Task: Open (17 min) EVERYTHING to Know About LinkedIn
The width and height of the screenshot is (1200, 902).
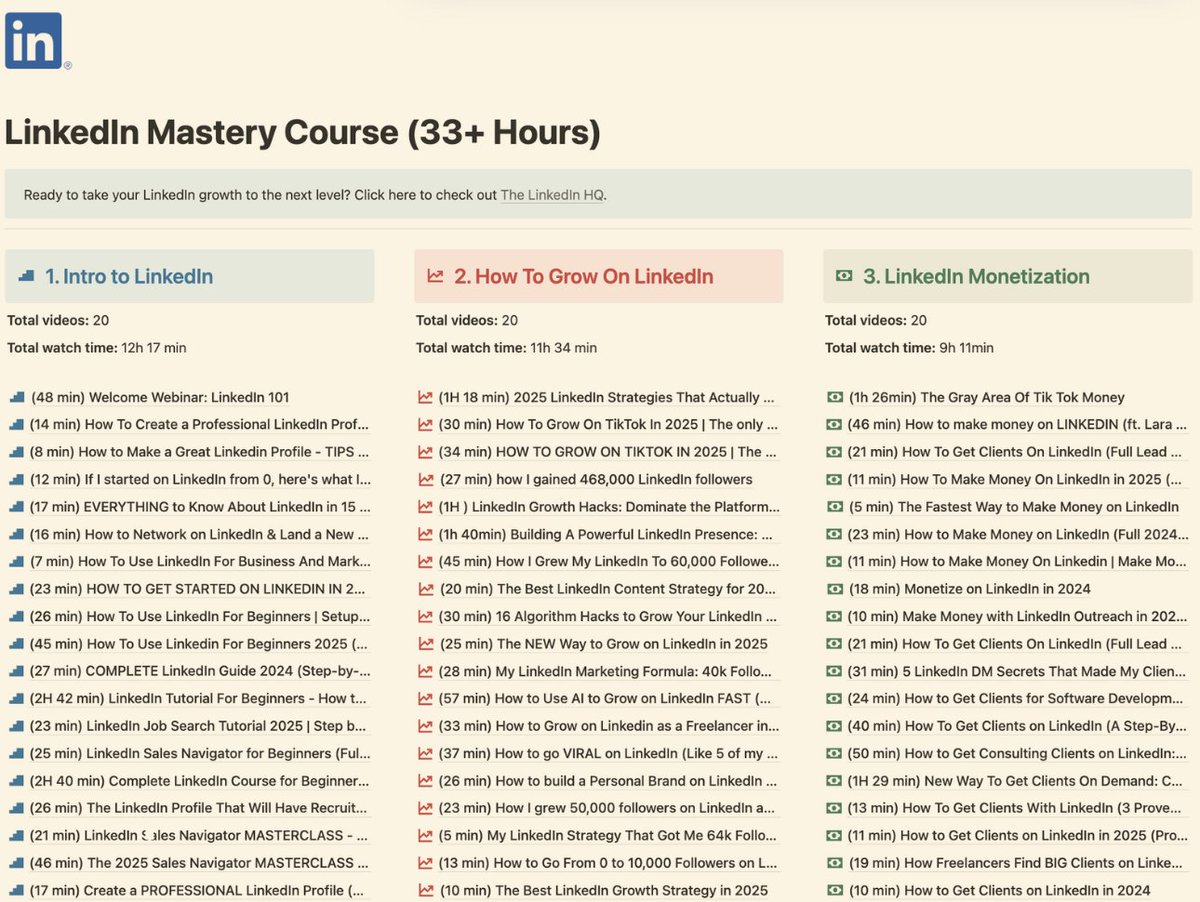Action: [200, 507]
